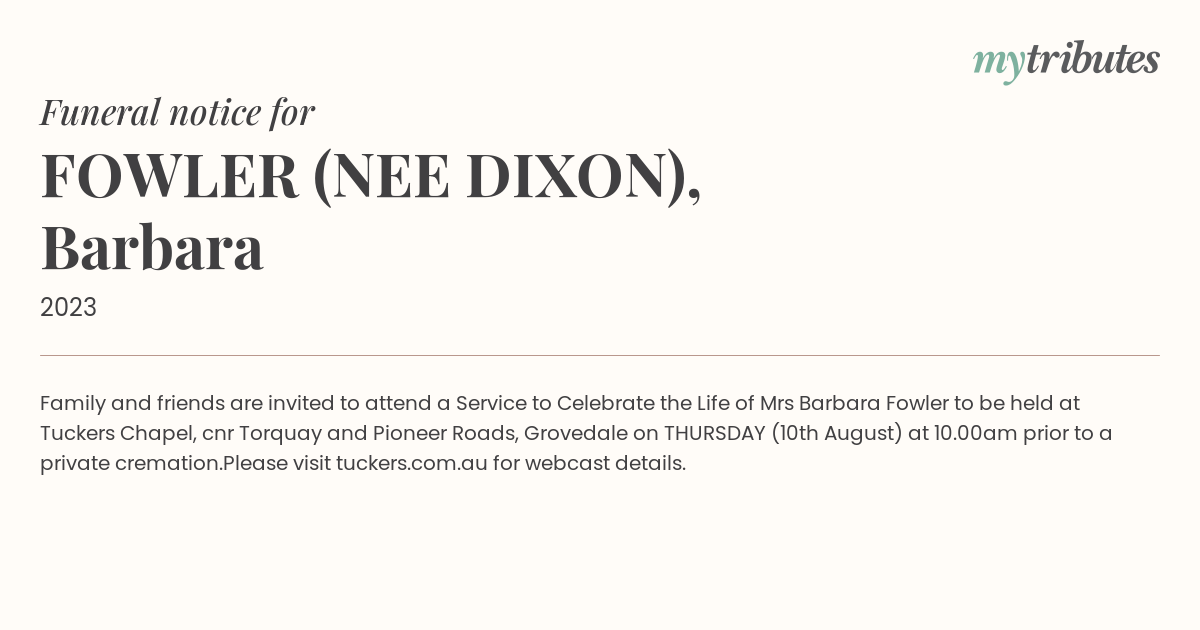Click "Mrs Barbara Fowler" in the paragraph
This screenshot has height=630, width=1200.
point(854,403)
